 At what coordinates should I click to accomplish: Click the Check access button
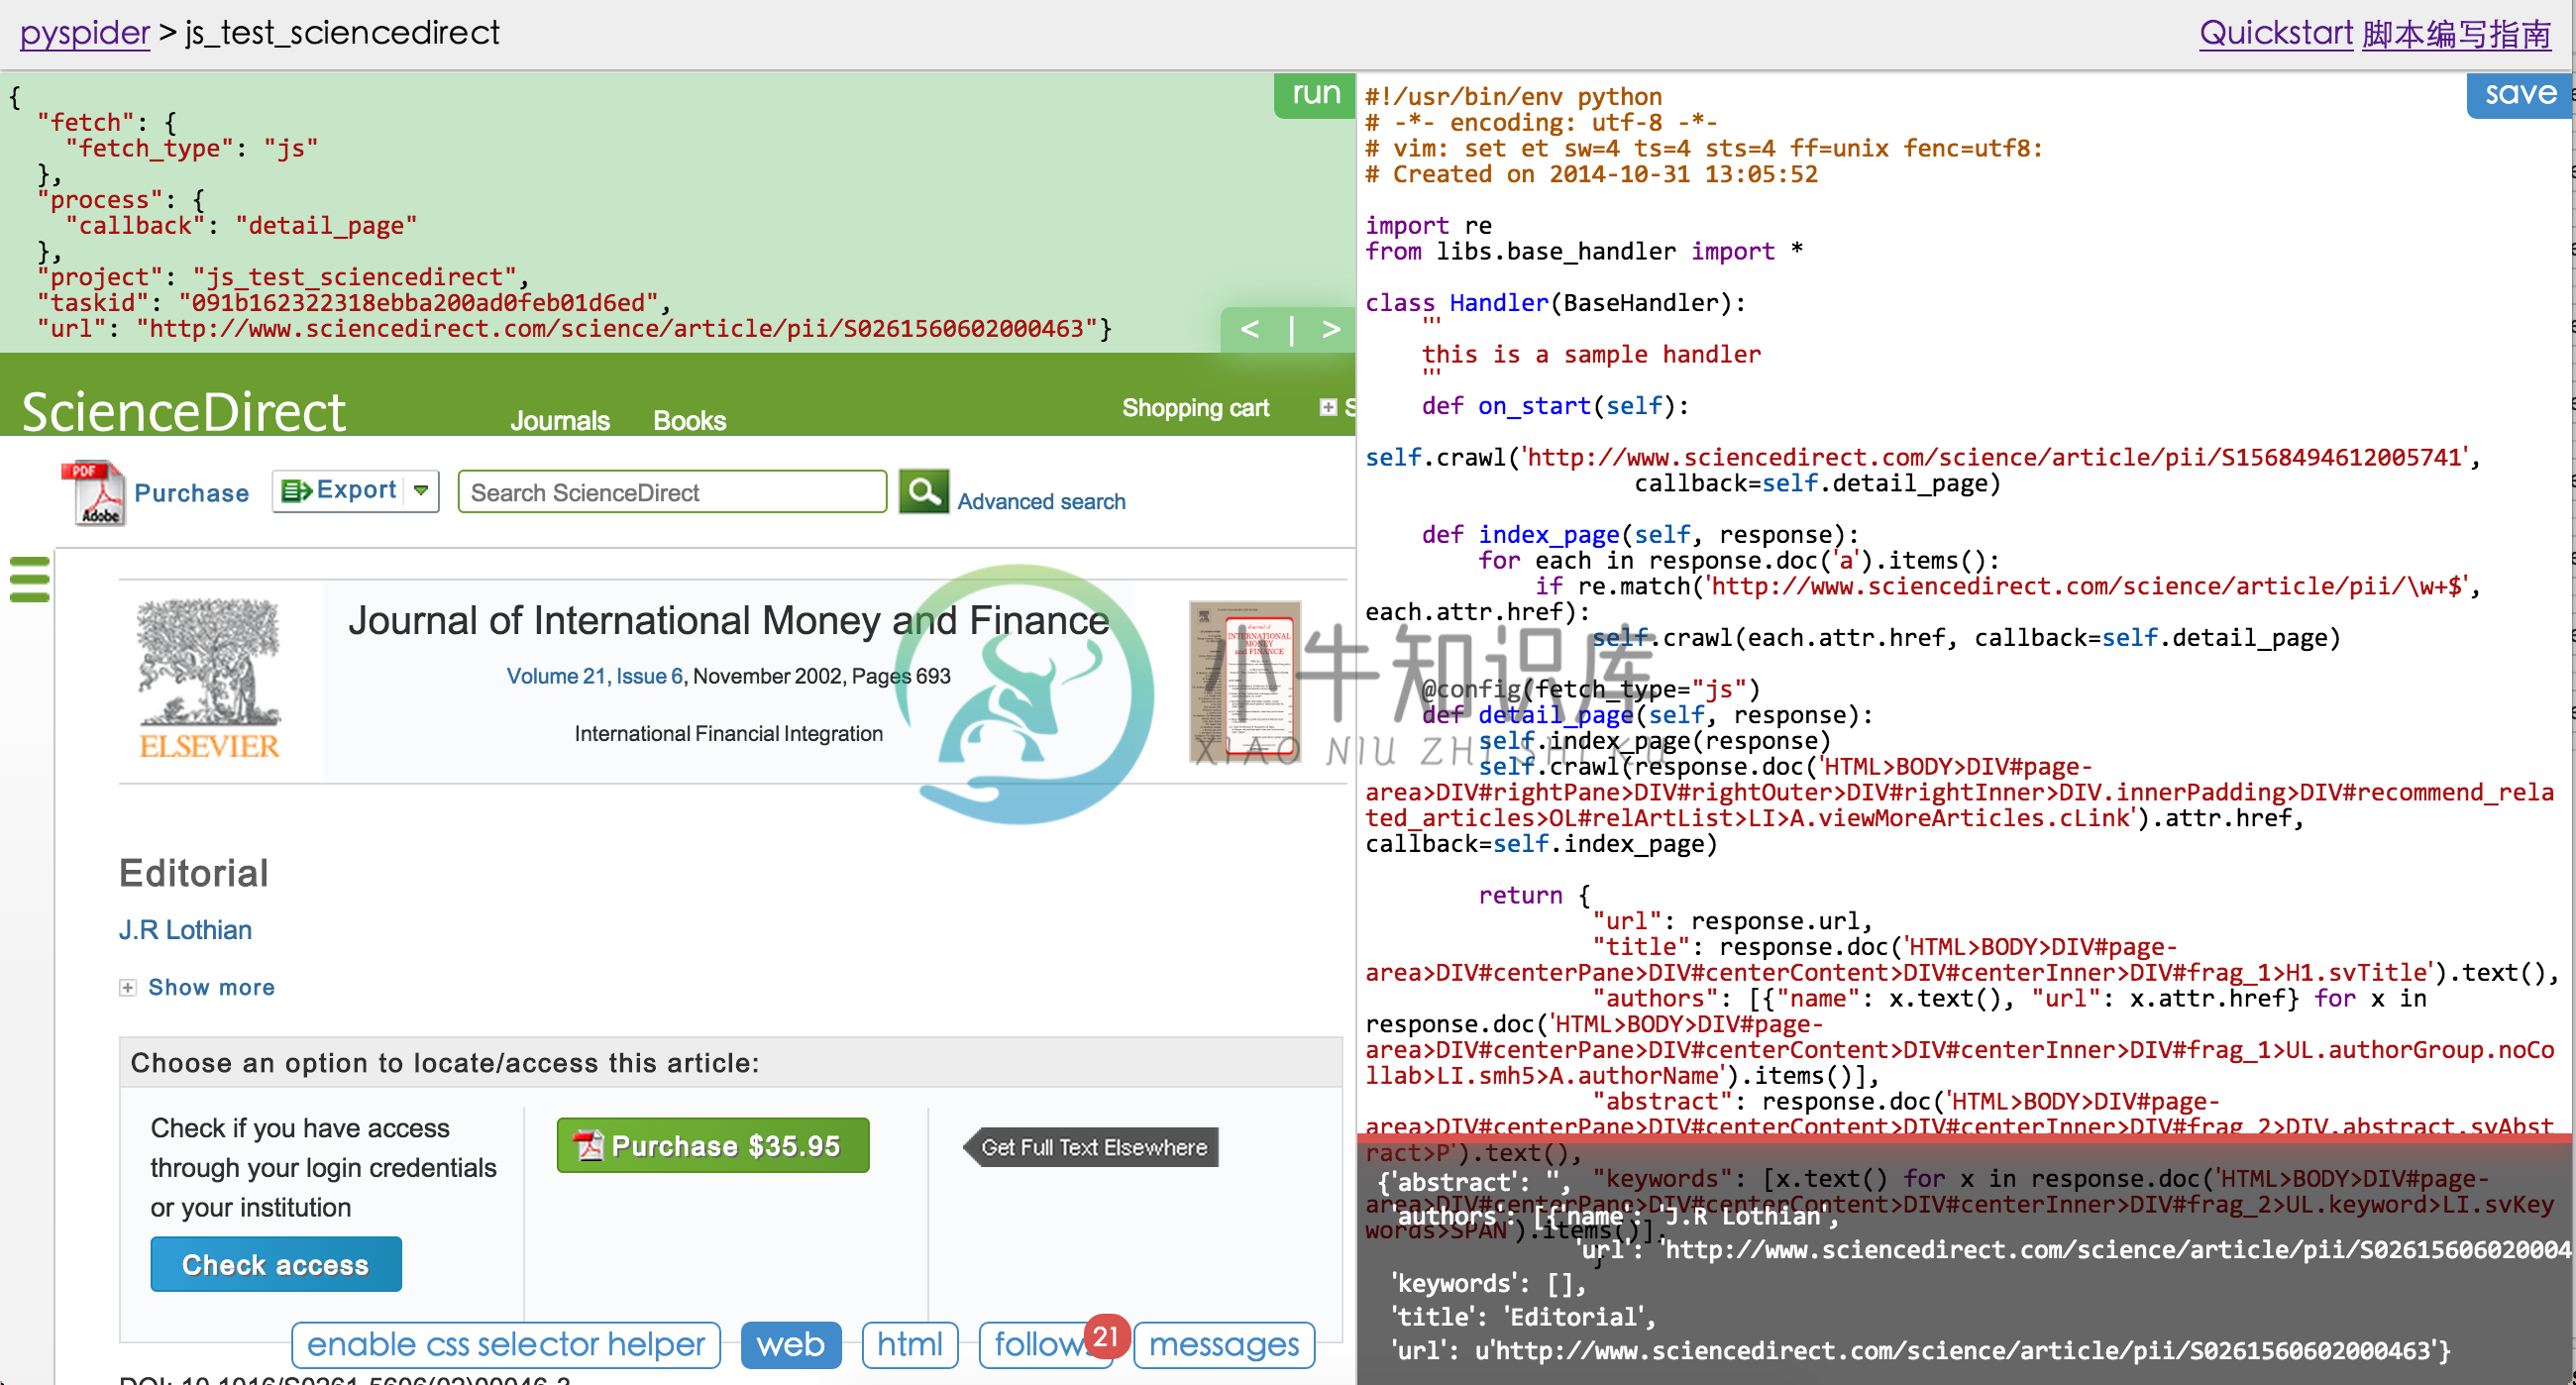[x=271, y=1265]
